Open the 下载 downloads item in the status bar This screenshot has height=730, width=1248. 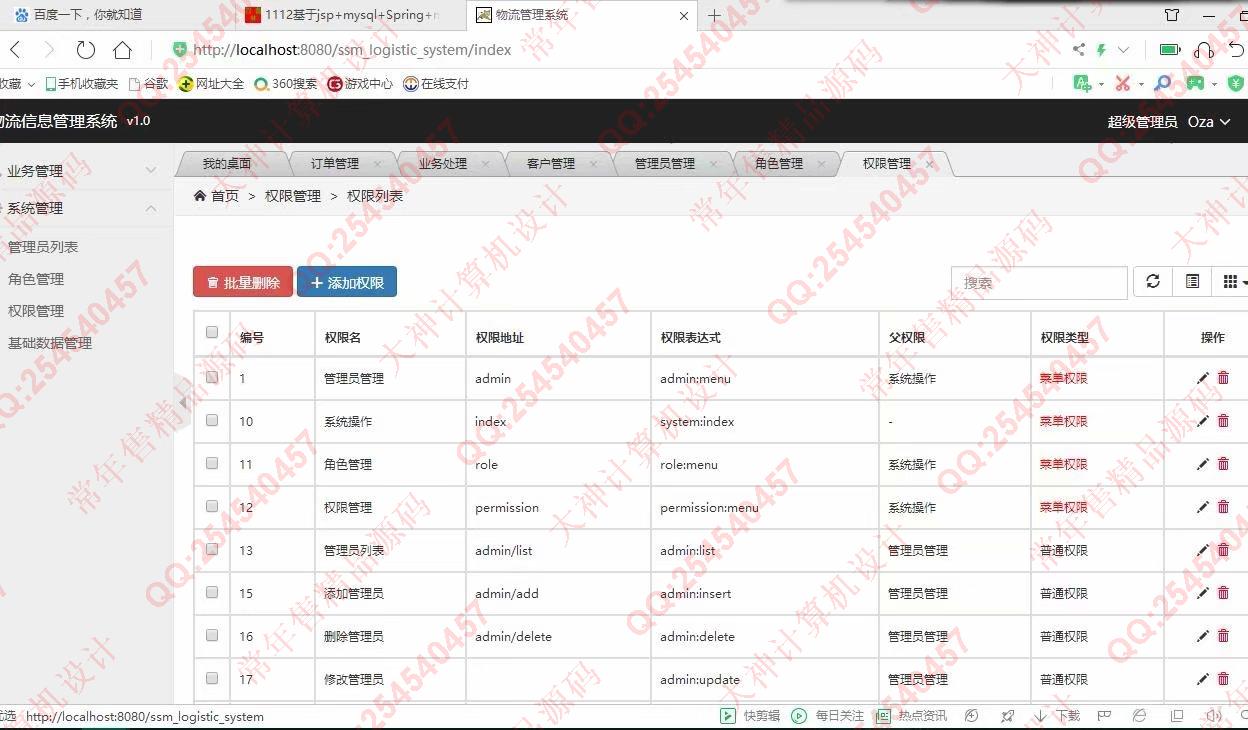pos(1058,716)
